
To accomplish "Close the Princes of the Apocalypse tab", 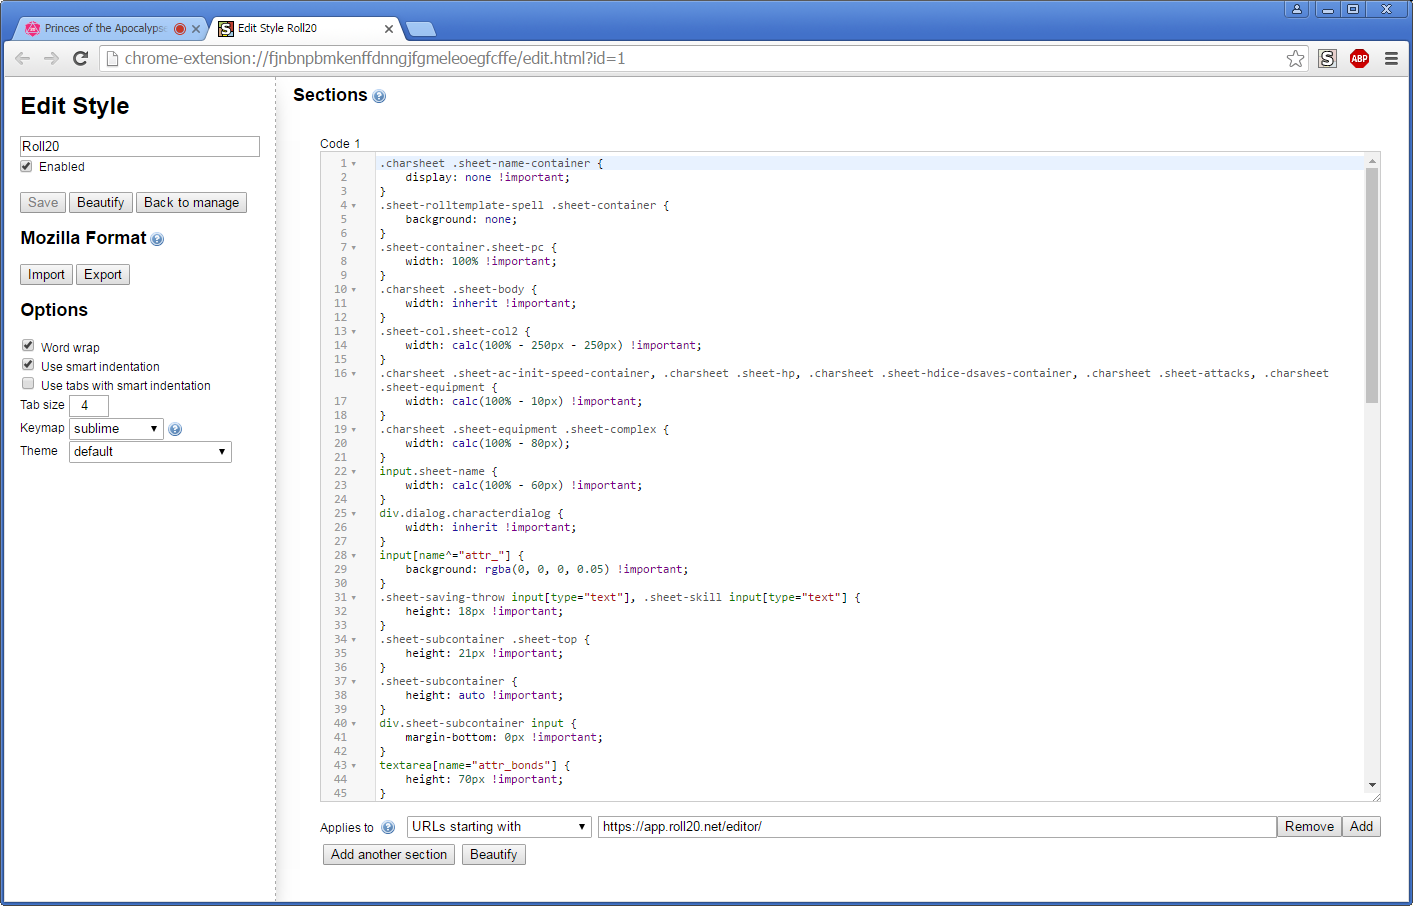I will click(x=196, y=29).
